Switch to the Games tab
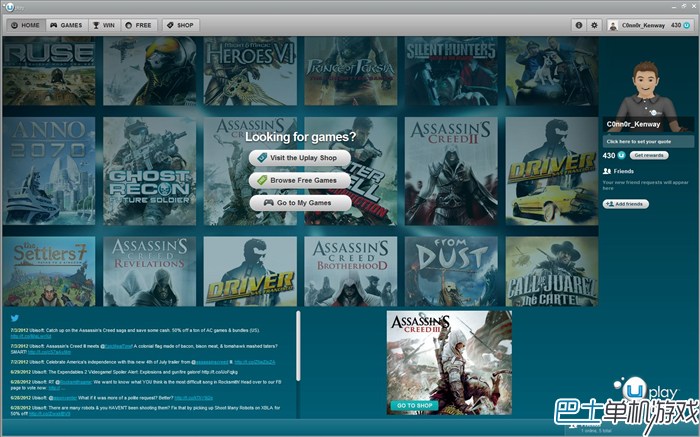The height and width of the screenshot is (437, 700). (66, 25)
